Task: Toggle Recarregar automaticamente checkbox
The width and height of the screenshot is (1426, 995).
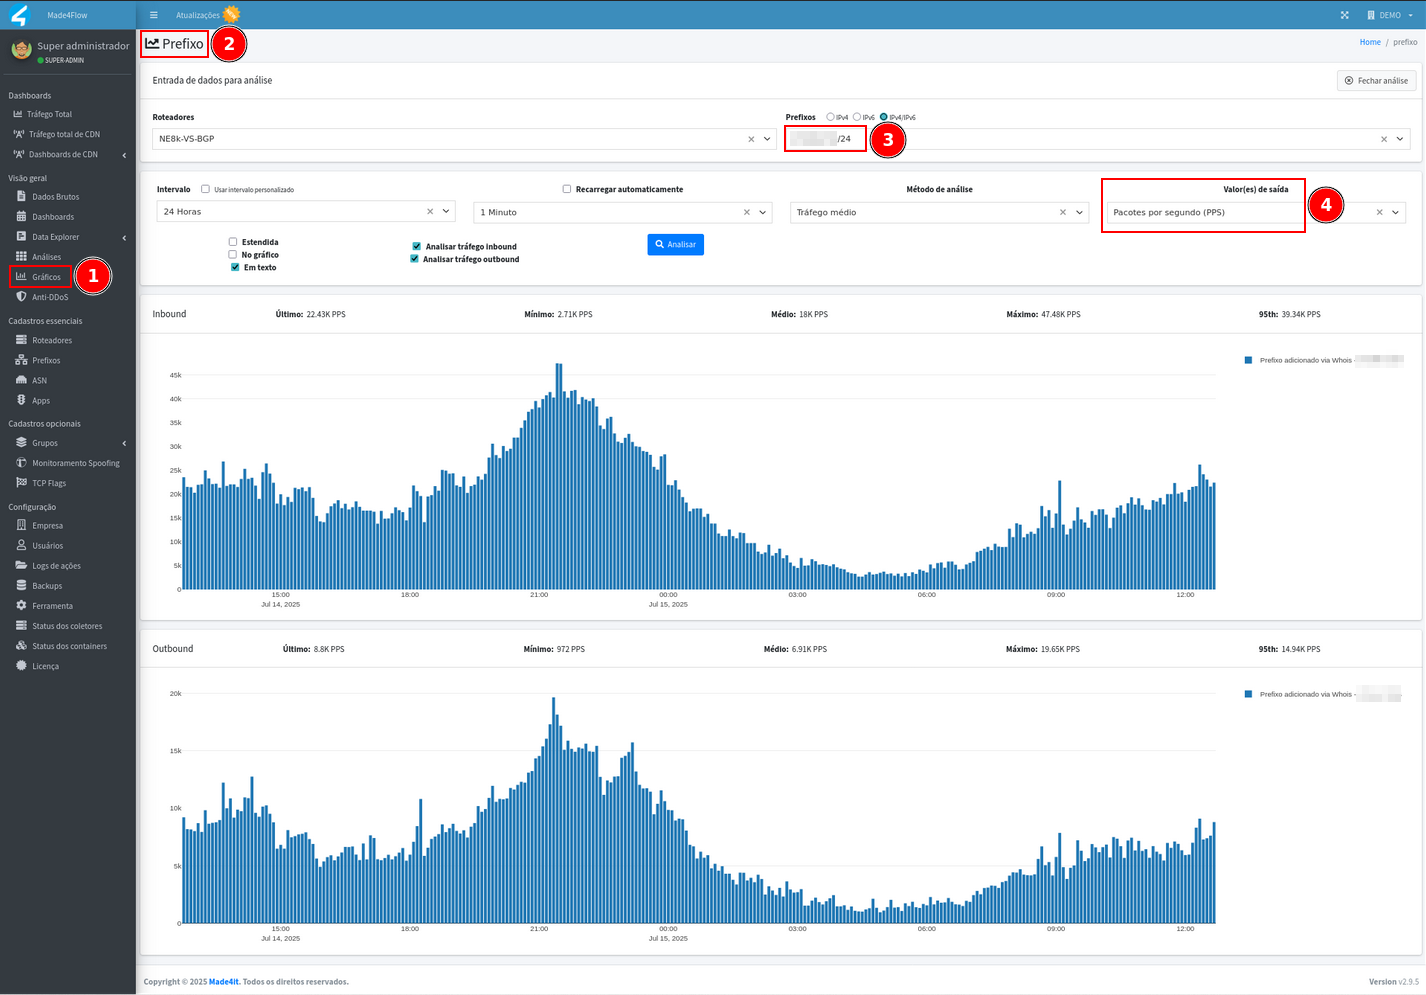Action: point(567,189)
